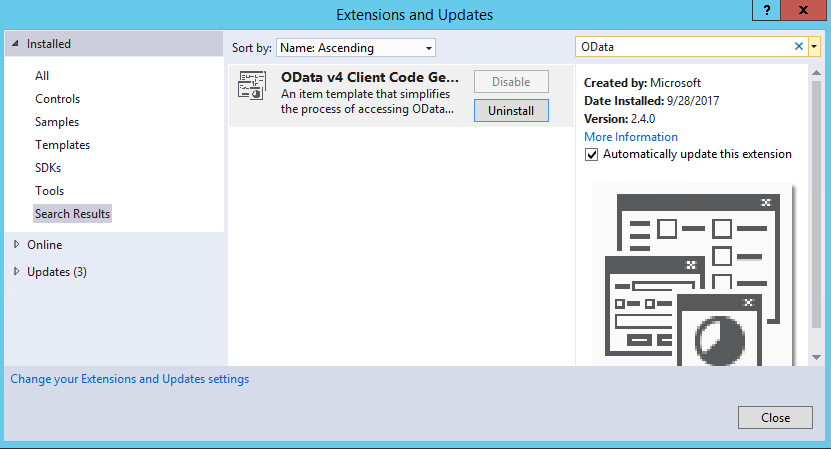831x449 pixels.
Task: Select All under Installed
Action: [x=42, y=76]
